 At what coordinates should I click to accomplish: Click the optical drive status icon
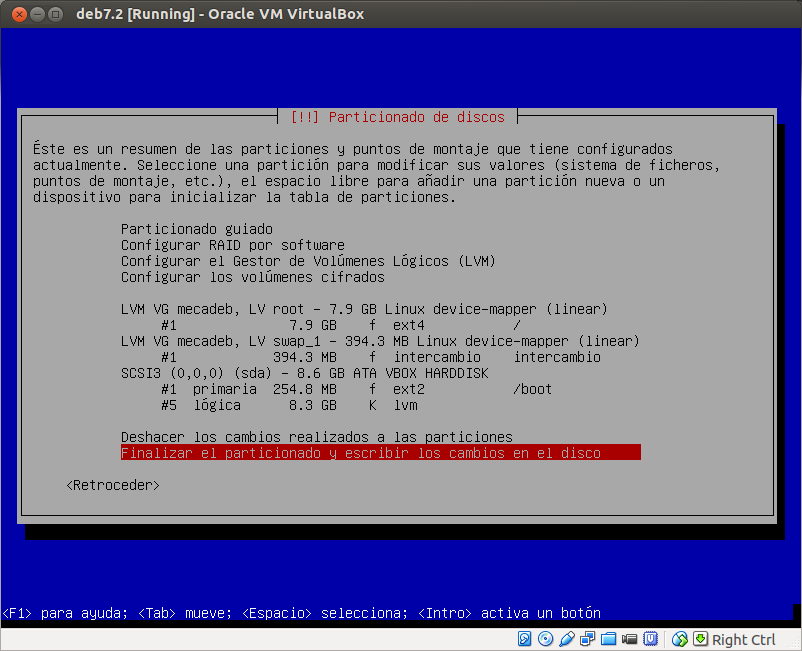click(544, 639)
